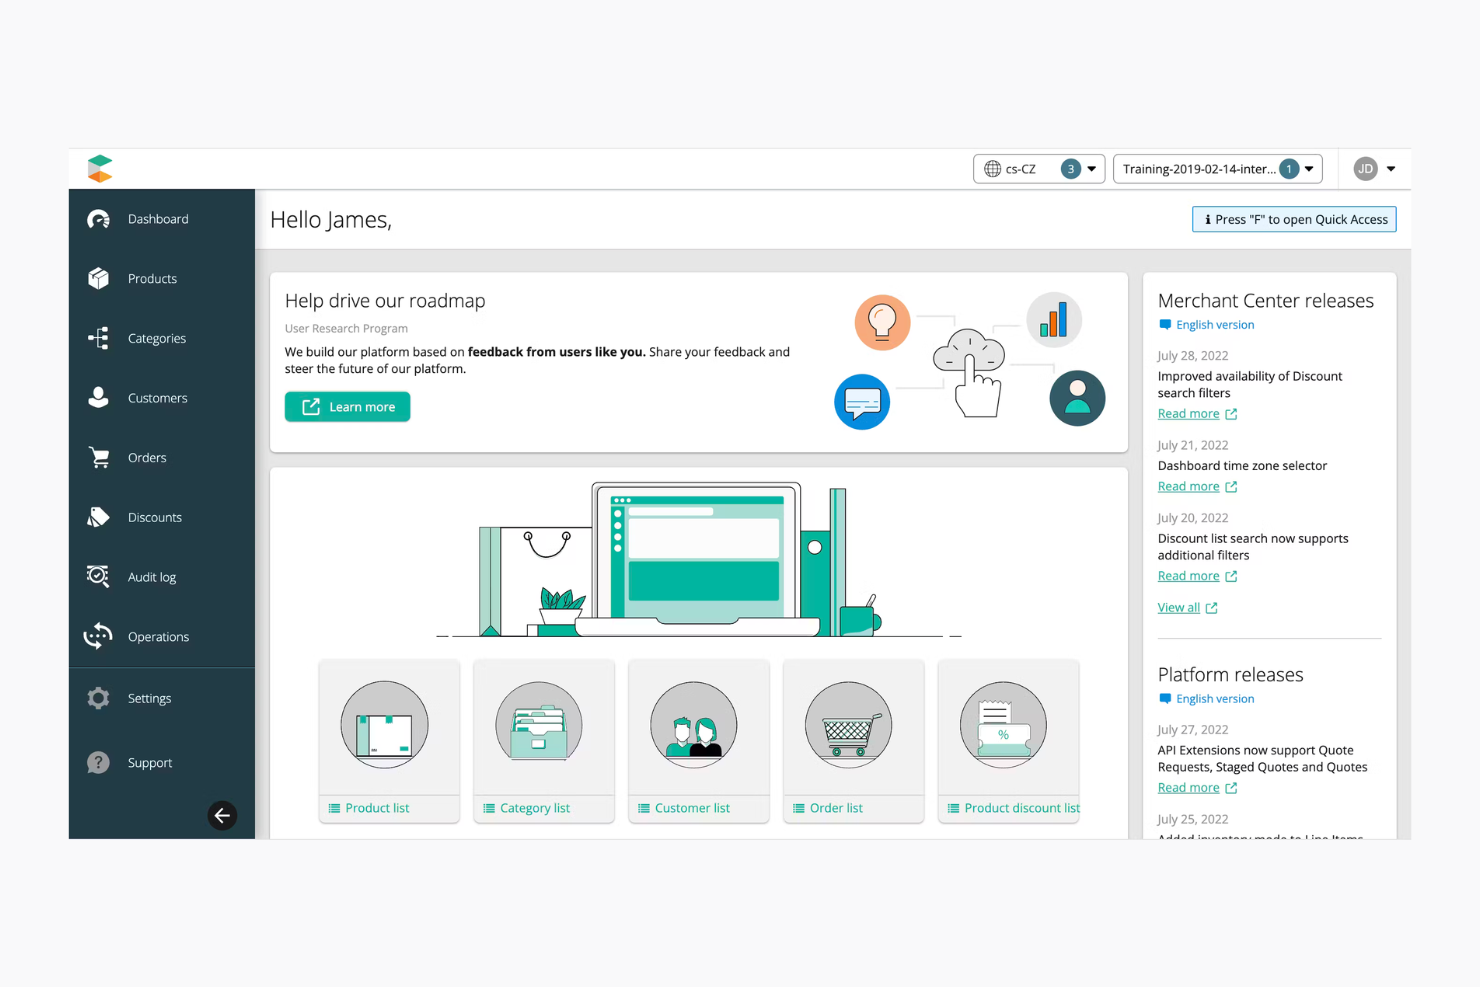Click the Orders cart icon
This screenshot has height=987, width=1480.
tap(98, 457)
